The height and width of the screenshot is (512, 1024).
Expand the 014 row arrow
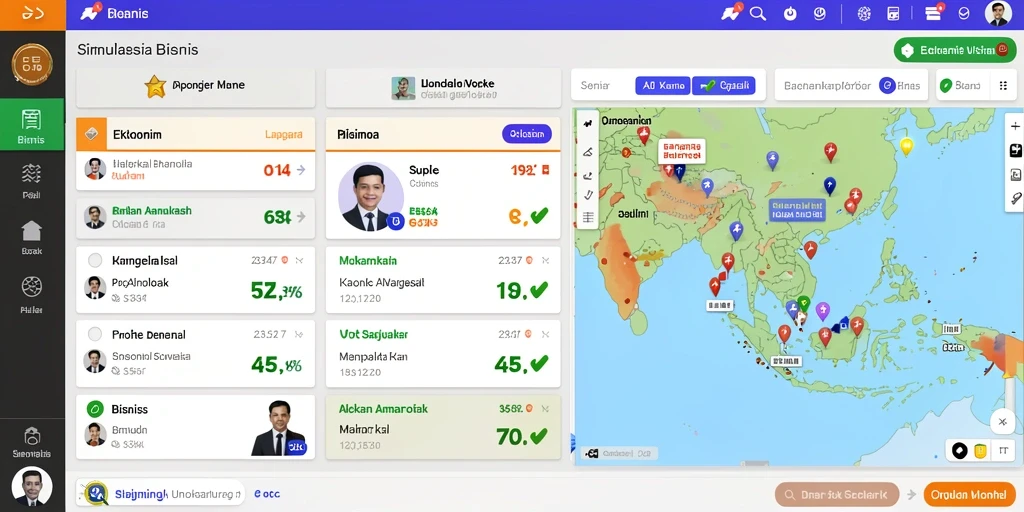tap(301, 170)
